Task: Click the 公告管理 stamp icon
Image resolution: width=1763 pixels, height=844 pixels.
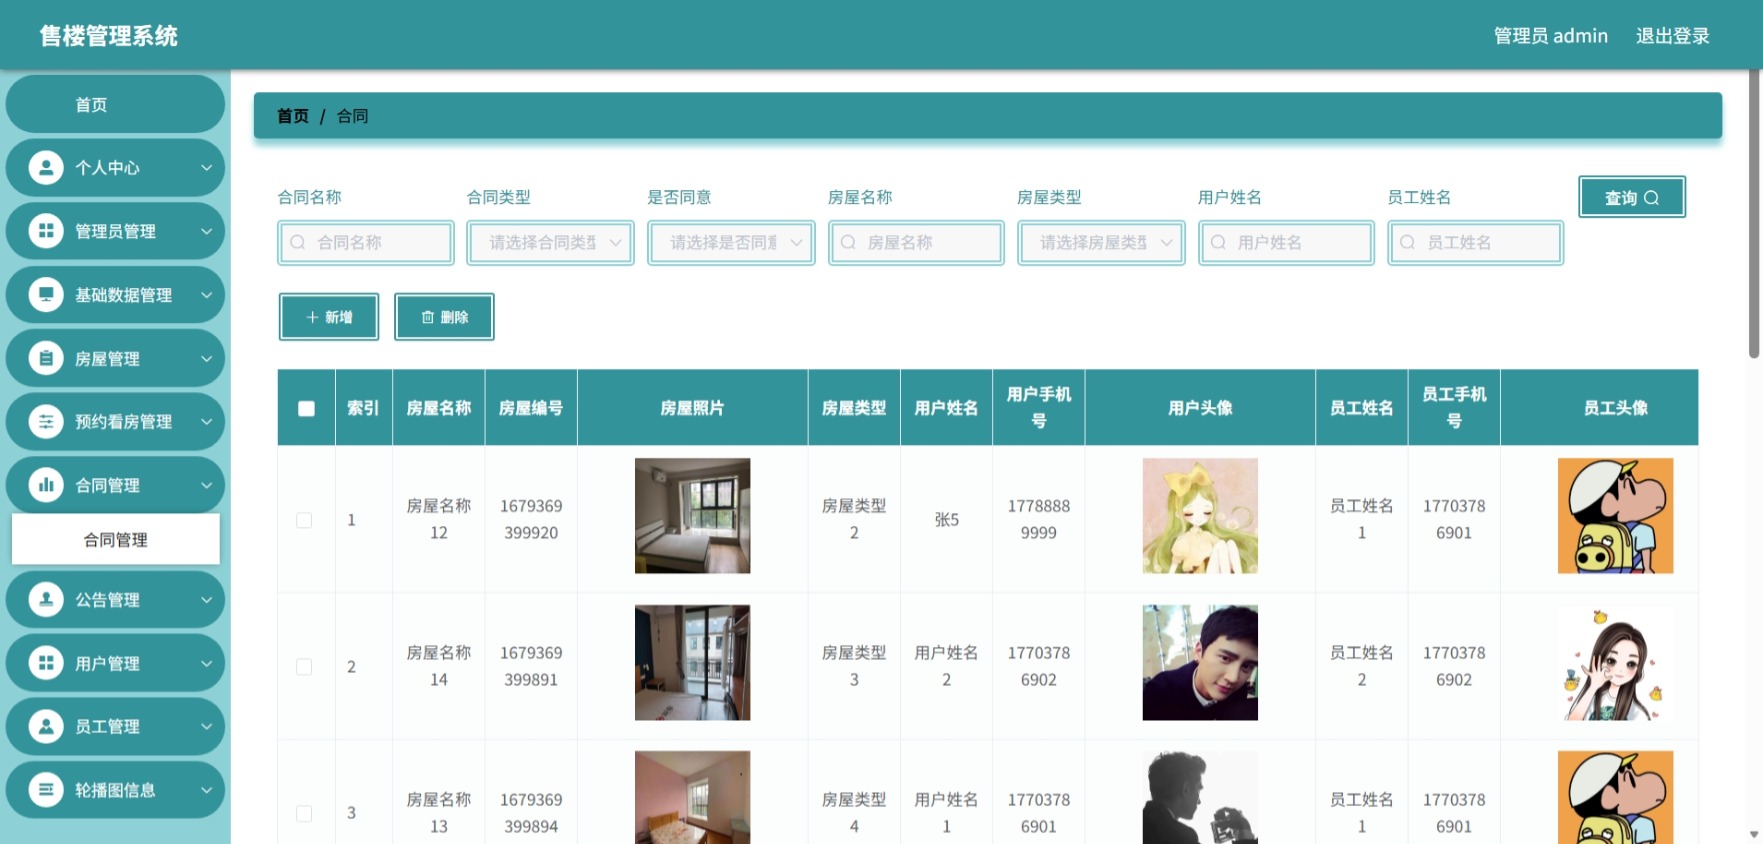Action: coord(46,600)
